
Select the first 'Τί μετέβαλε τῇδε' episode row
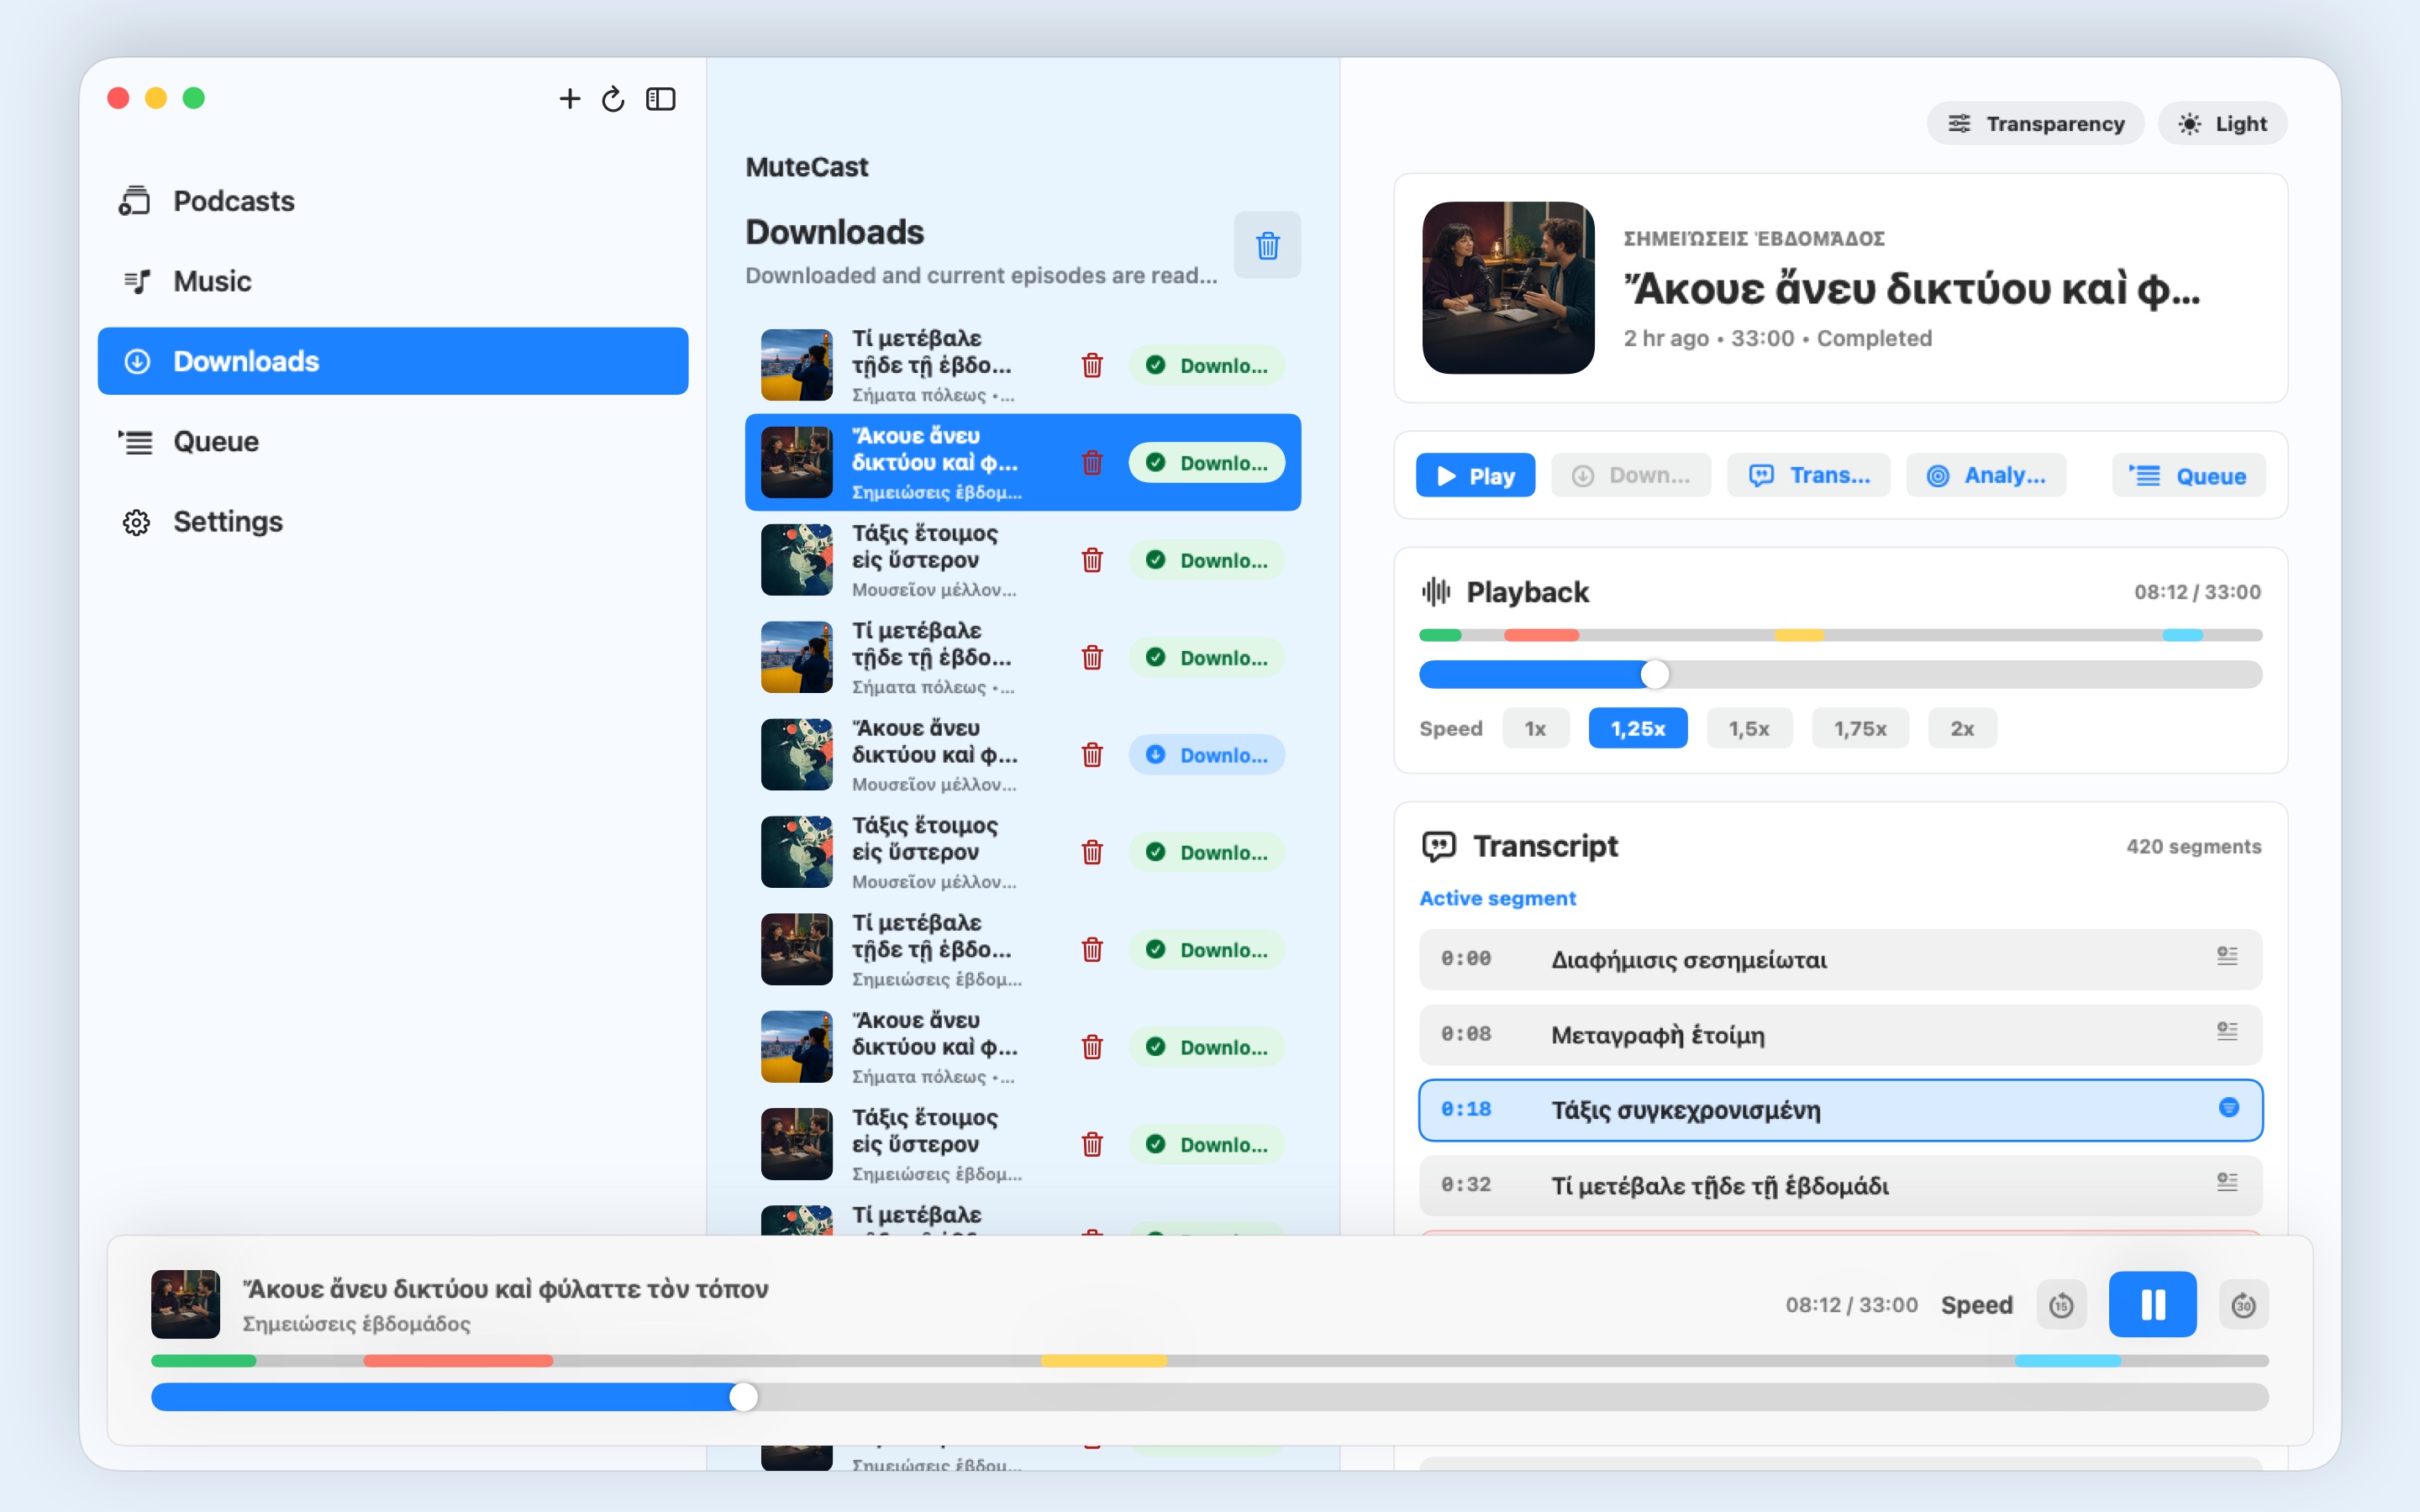pyautogui.click(x=1022, y=365)
